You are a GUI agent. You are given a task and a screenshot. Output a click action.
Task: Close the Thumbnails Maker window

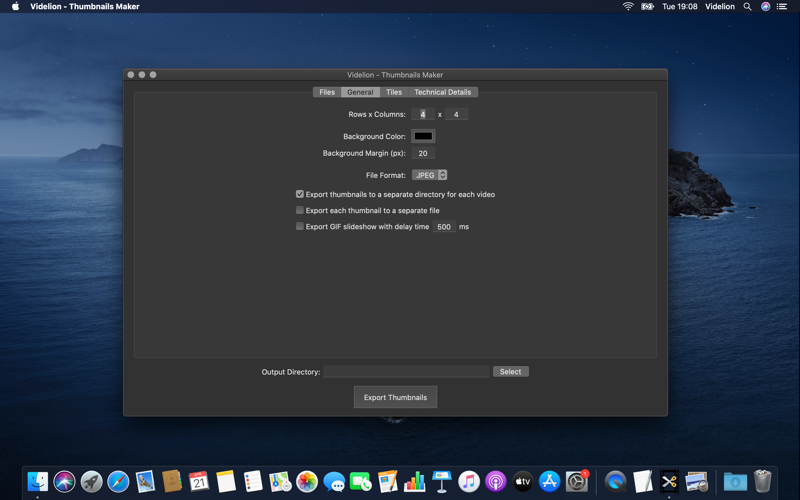pyautogui.click(x=131, y=74)
